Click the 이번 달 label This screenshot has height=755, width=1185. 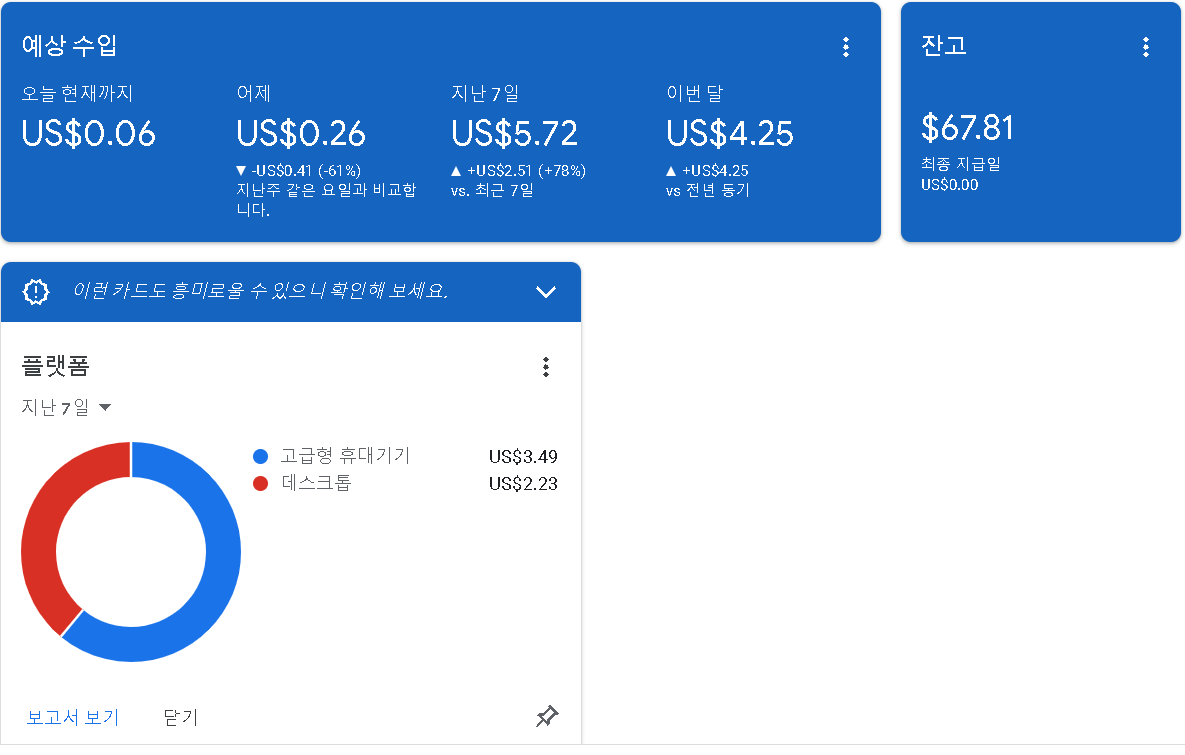[x=695, y=94]
